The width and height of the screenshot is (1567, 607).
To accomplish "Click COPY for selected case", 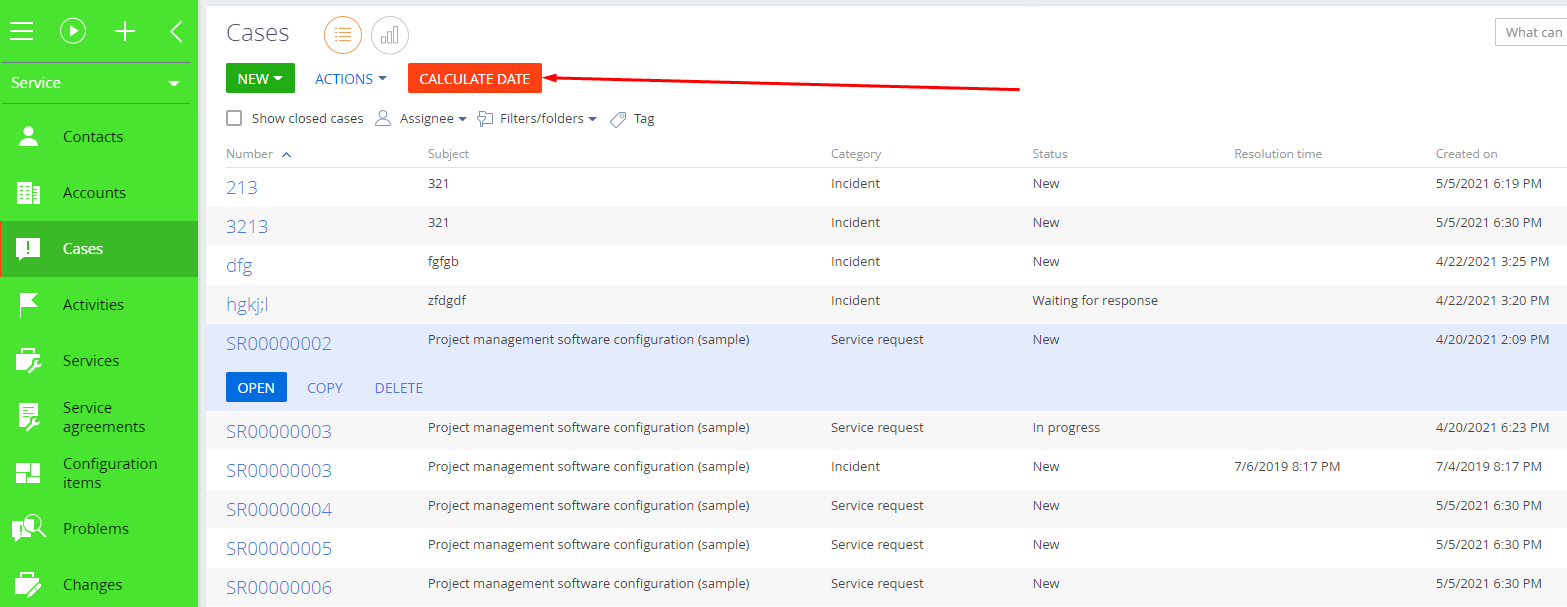I will pos(325,388).
